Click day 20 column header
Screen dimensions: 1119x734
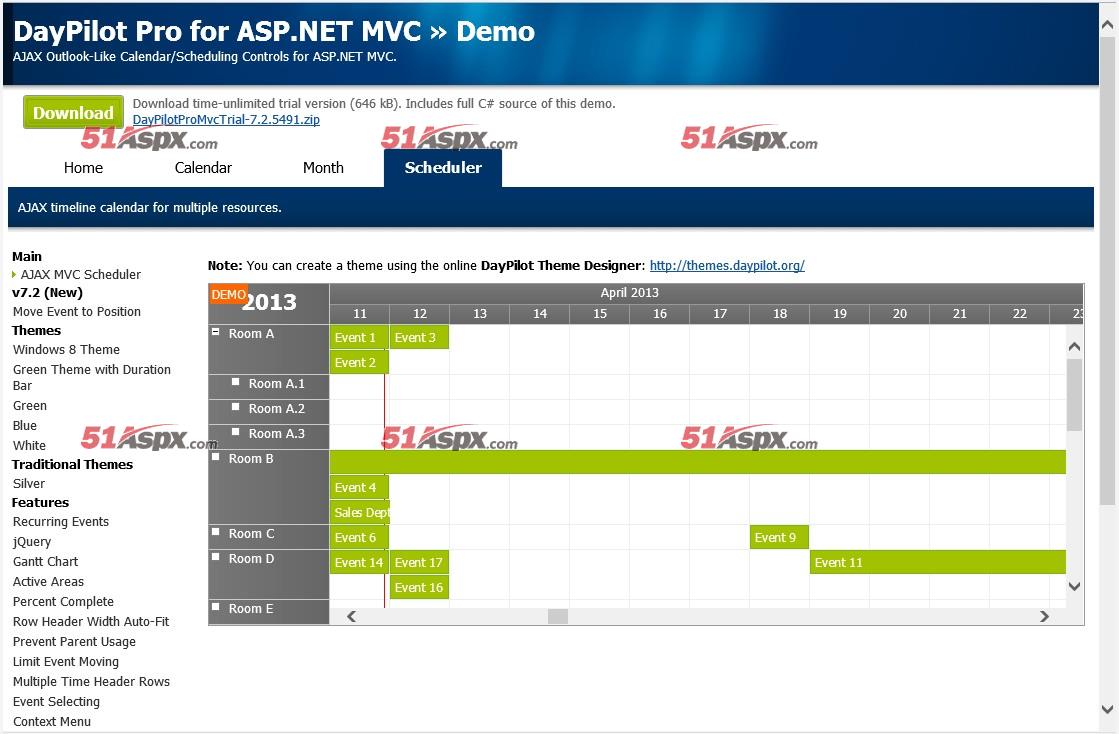point(899,314)
